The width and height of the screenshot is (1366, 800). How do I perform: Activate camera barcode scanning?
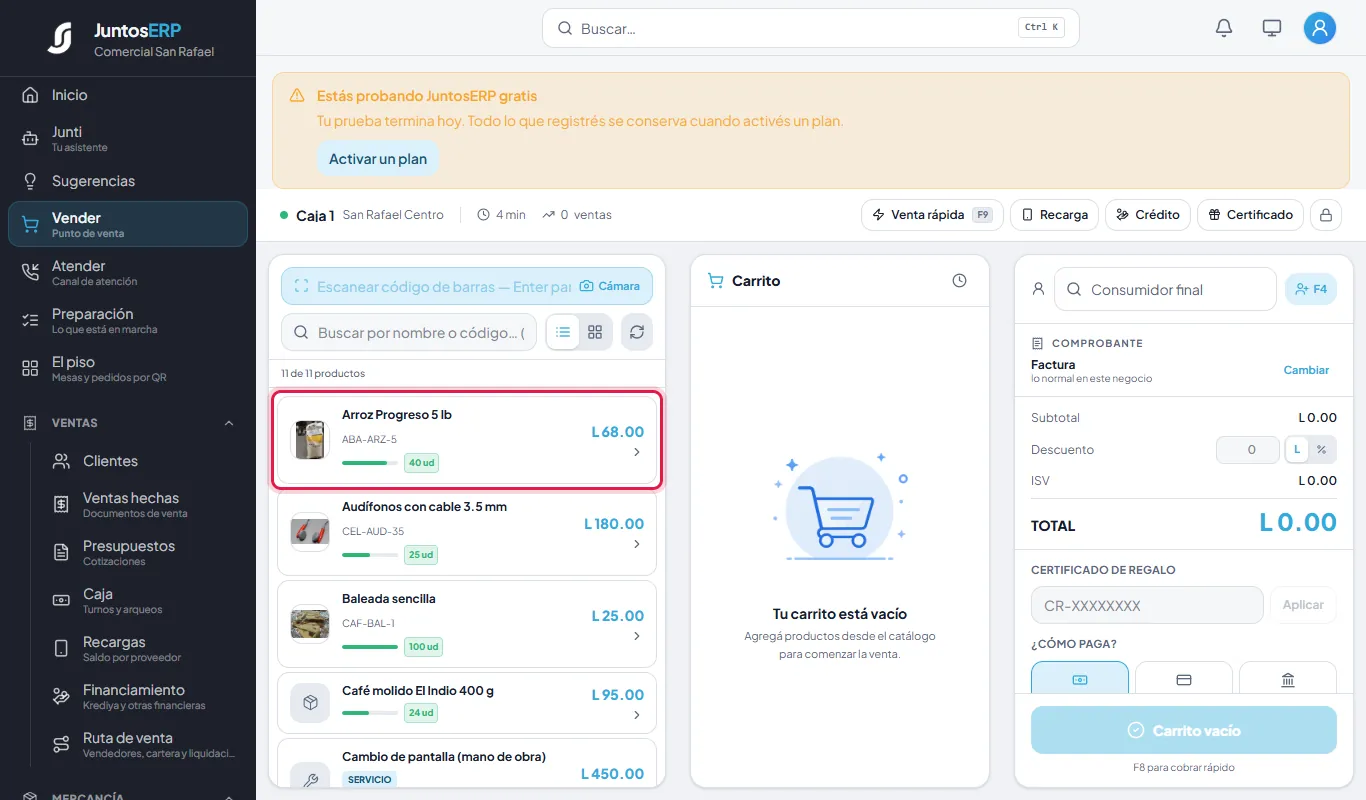(x=610, y=286)
